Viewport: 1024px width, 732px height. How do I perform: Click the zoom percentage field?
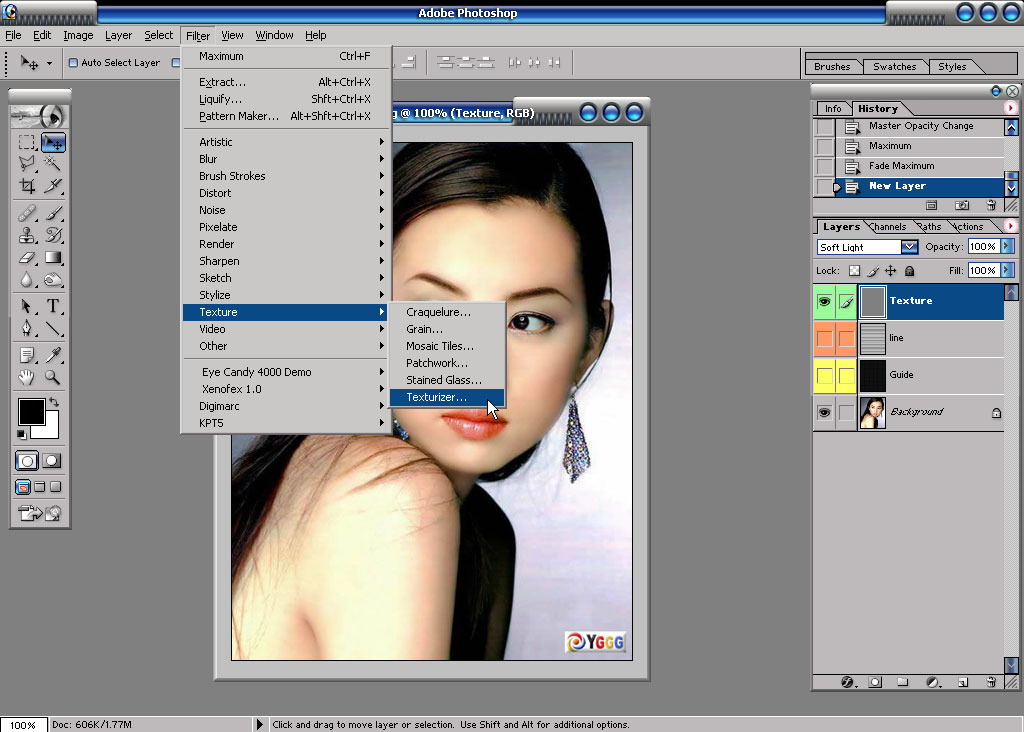(24, 725)
